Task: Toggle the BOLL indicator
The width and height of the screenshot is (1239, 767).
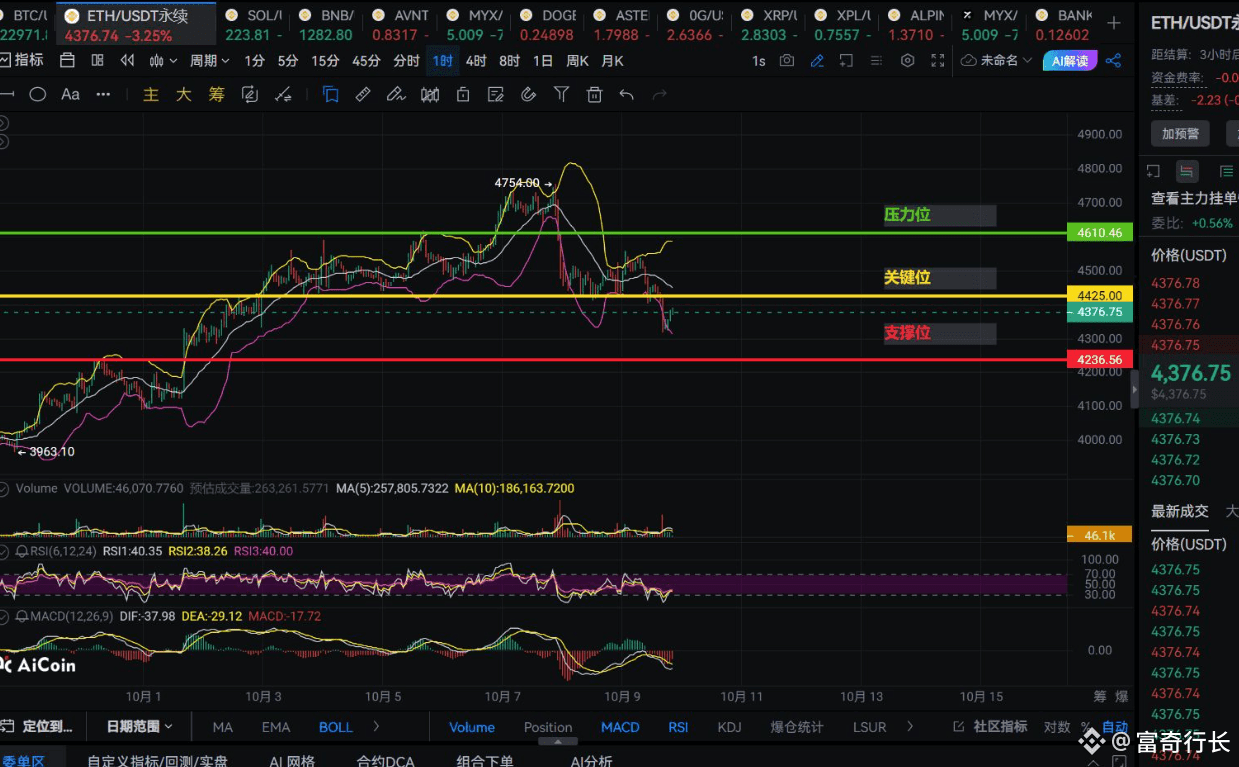Action: click(335, 727)
